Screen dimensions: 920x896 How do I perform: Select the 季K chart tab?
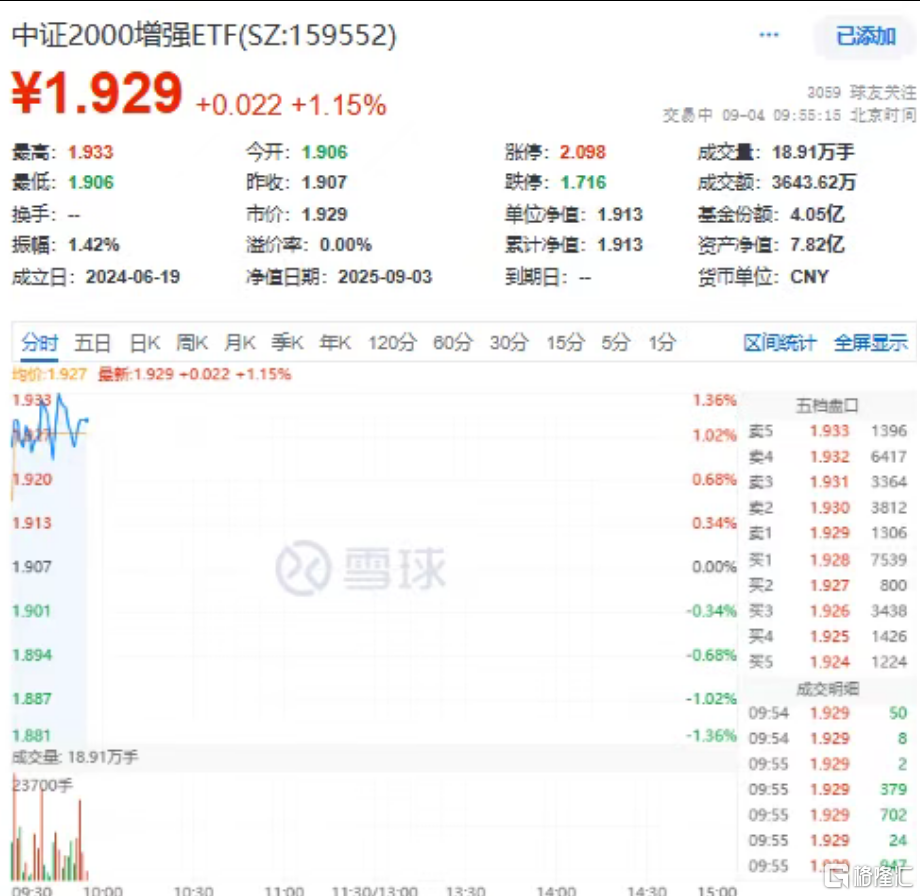pos(287,342)
